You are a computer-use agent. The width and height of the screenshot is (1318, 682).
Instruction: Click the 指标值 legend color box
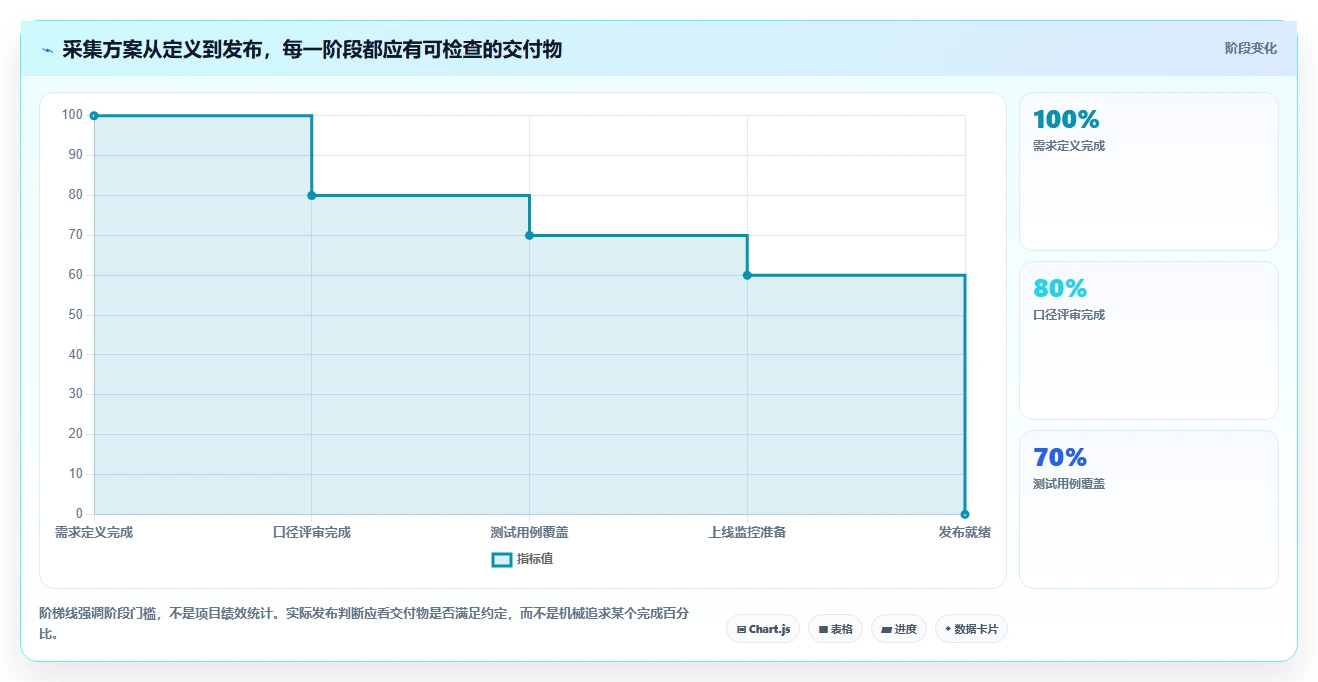click(x=502, y=559)
